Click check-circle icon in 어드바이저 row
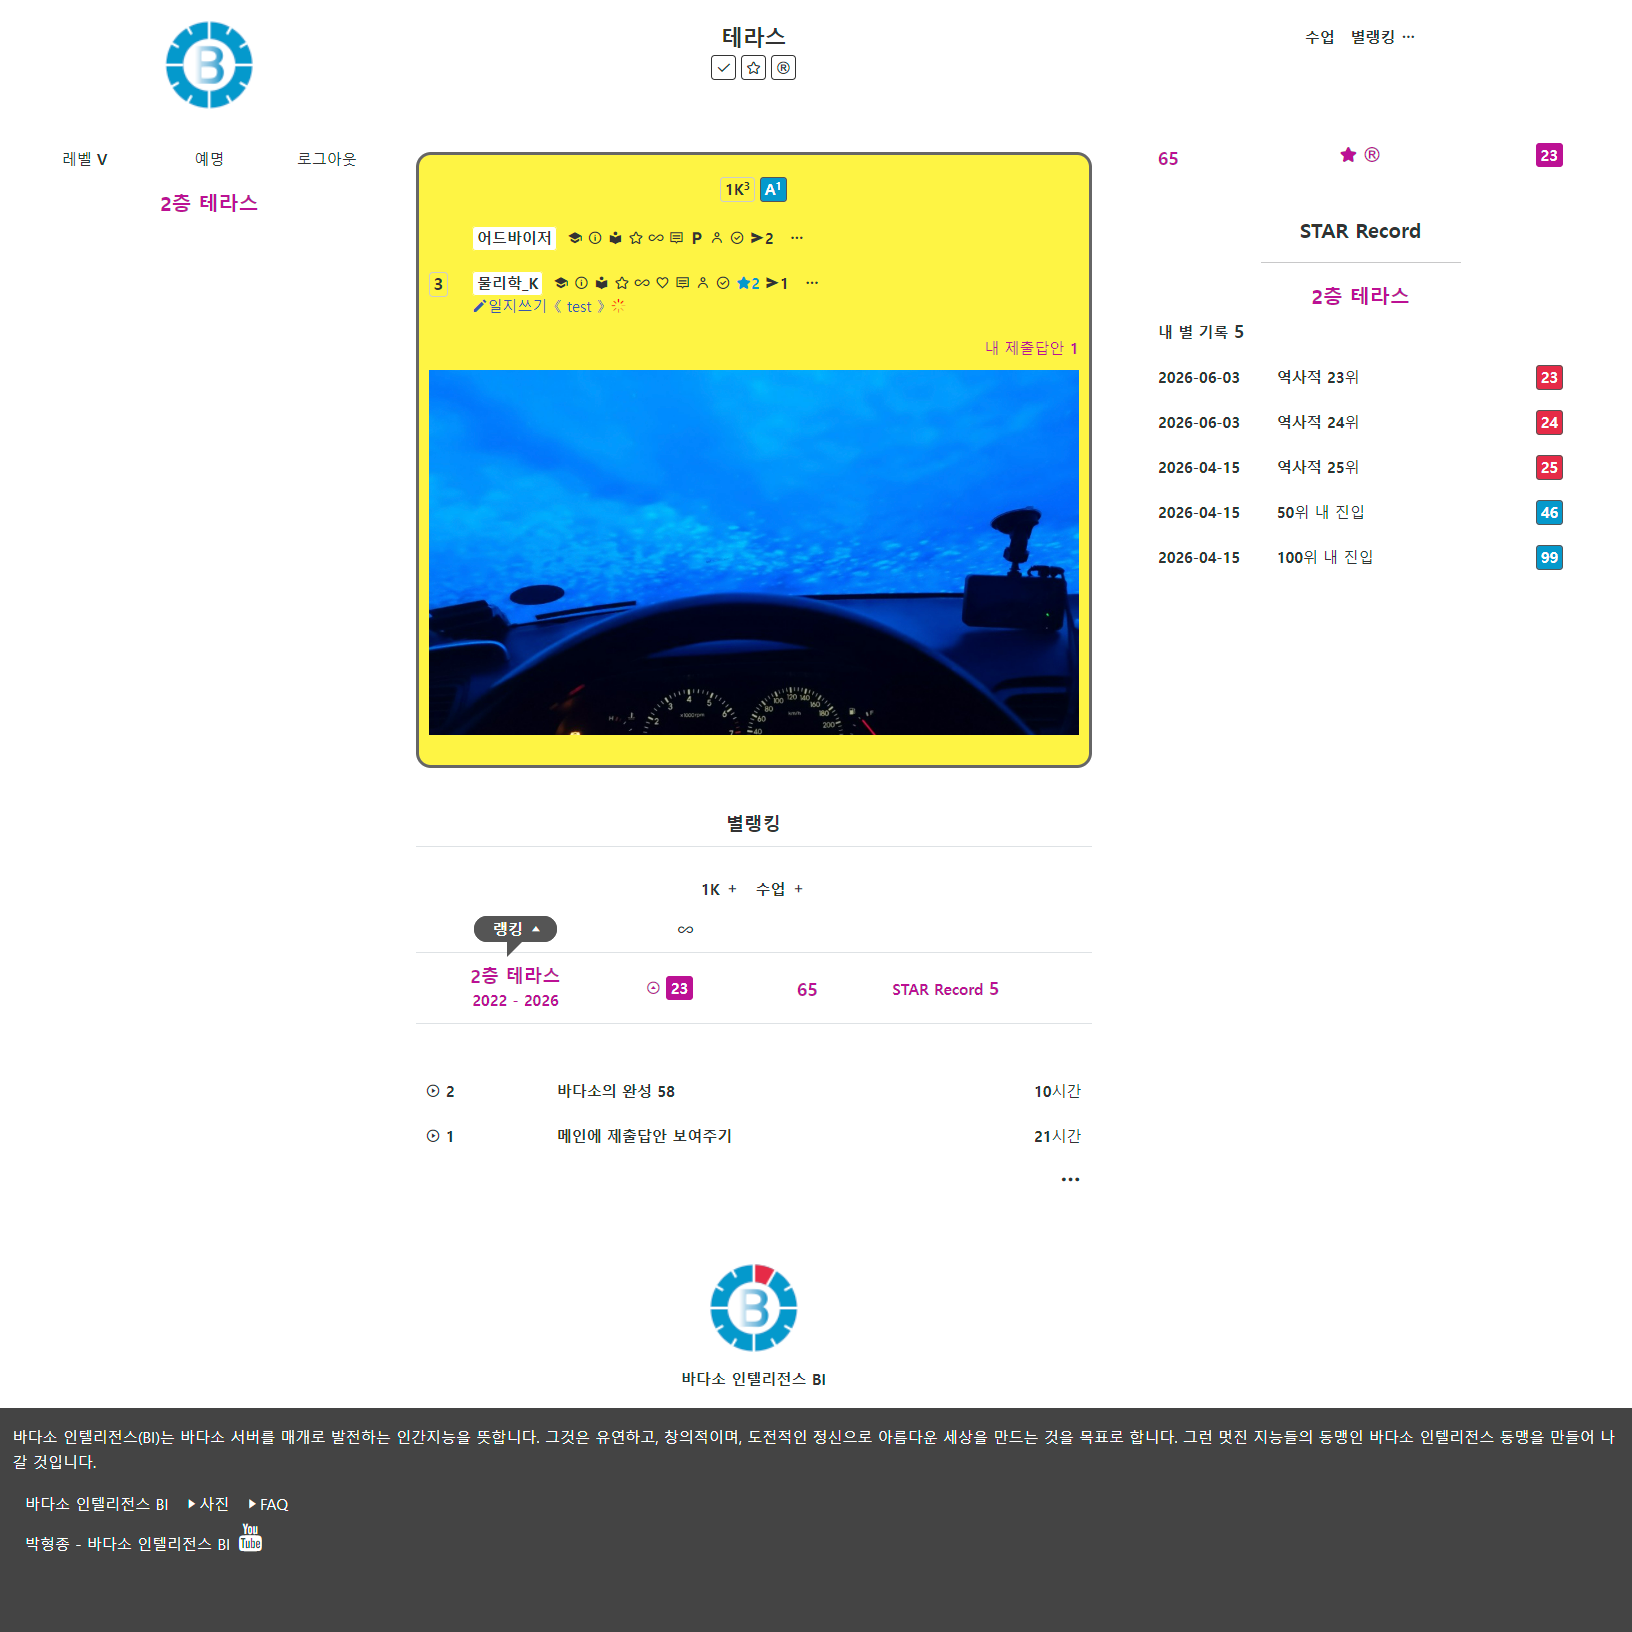This screenshot has width=1632, height=1632. 737,238
